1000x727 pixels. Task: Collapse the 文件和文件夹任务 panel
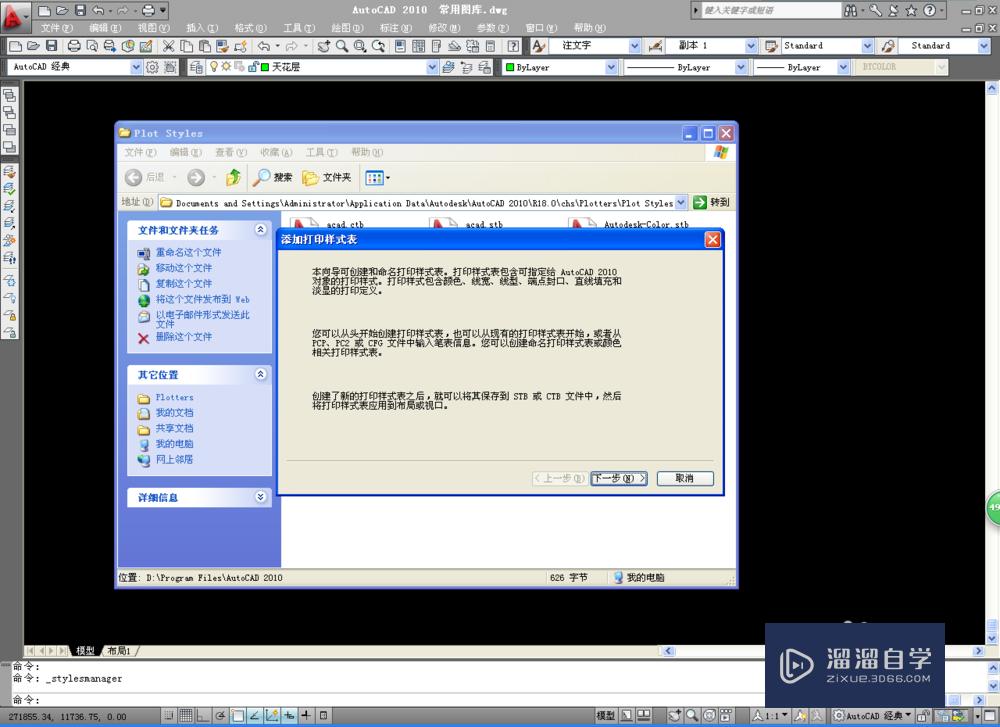coord(260,230)
